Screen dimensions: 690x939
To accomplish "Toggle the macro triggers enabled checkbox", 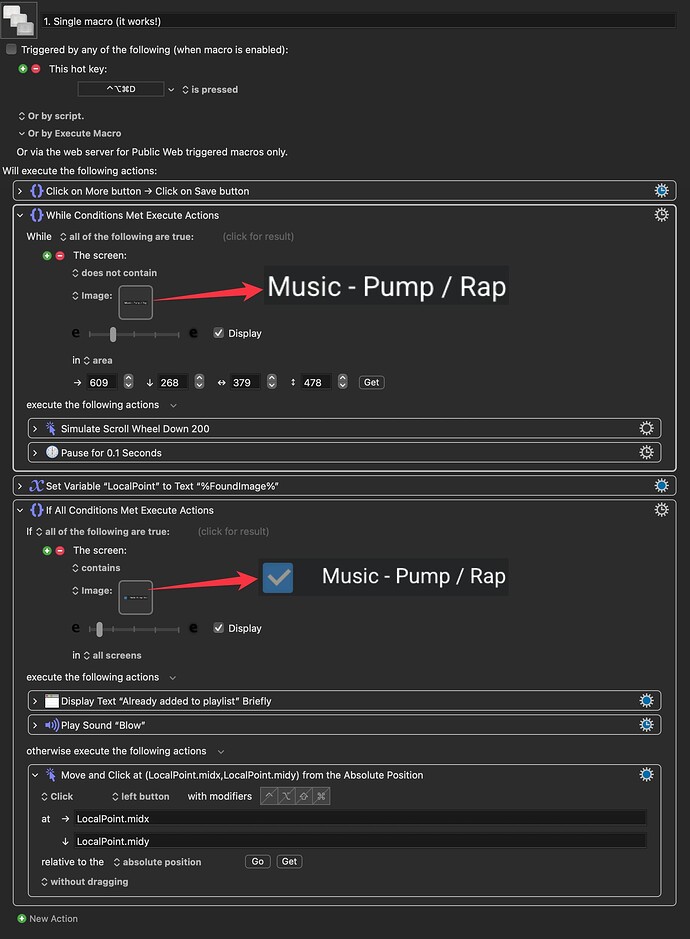I will tap(11, 49).
